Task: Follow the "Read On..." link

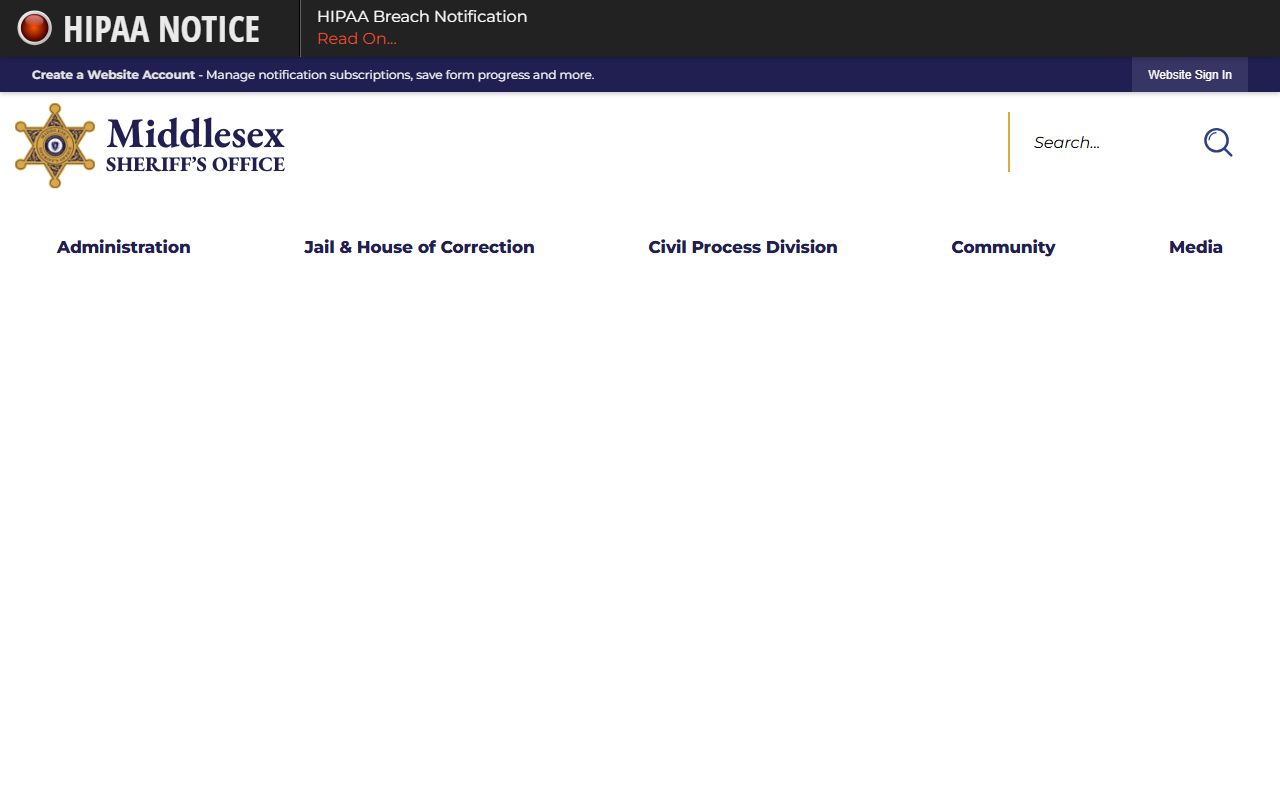Action: tap(356, 39)
